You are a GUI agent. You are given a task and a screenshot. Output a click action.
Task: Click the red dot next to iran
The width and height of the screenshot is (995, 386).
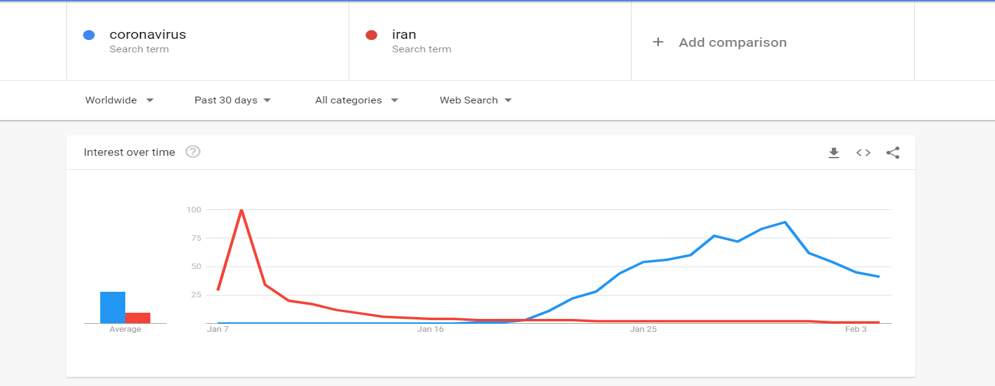pos(371,35)
